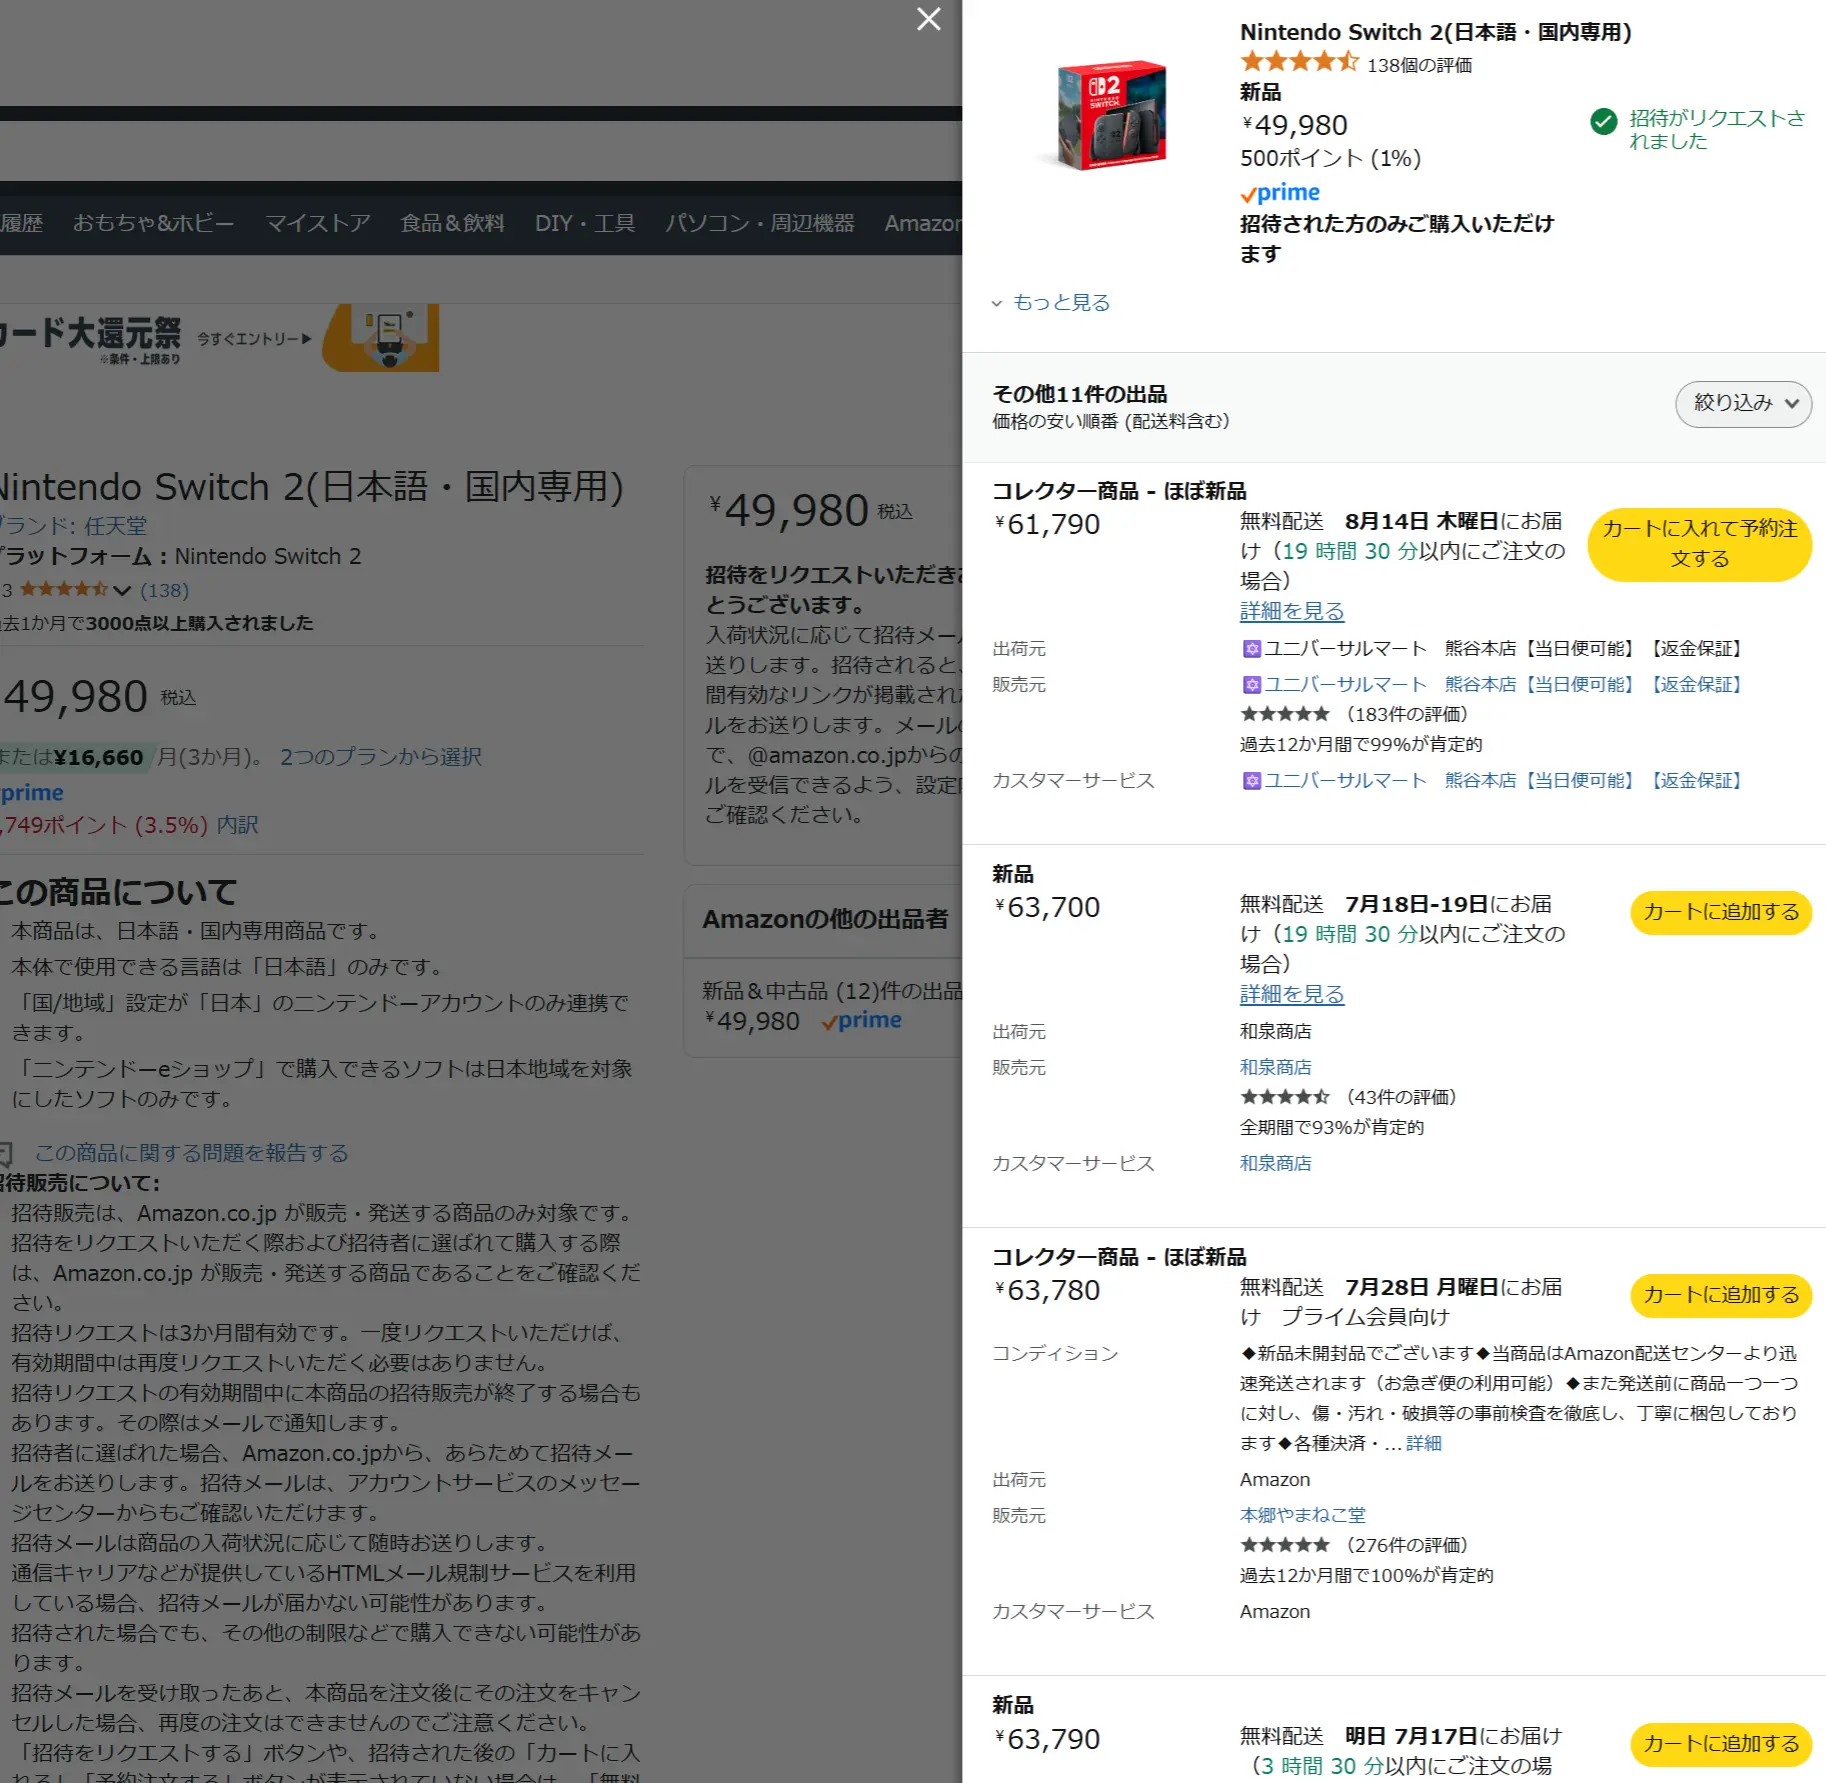The image size is (1826, 1783).
Task: Open the 任天堂 brand link
Action: coord(115,525)
